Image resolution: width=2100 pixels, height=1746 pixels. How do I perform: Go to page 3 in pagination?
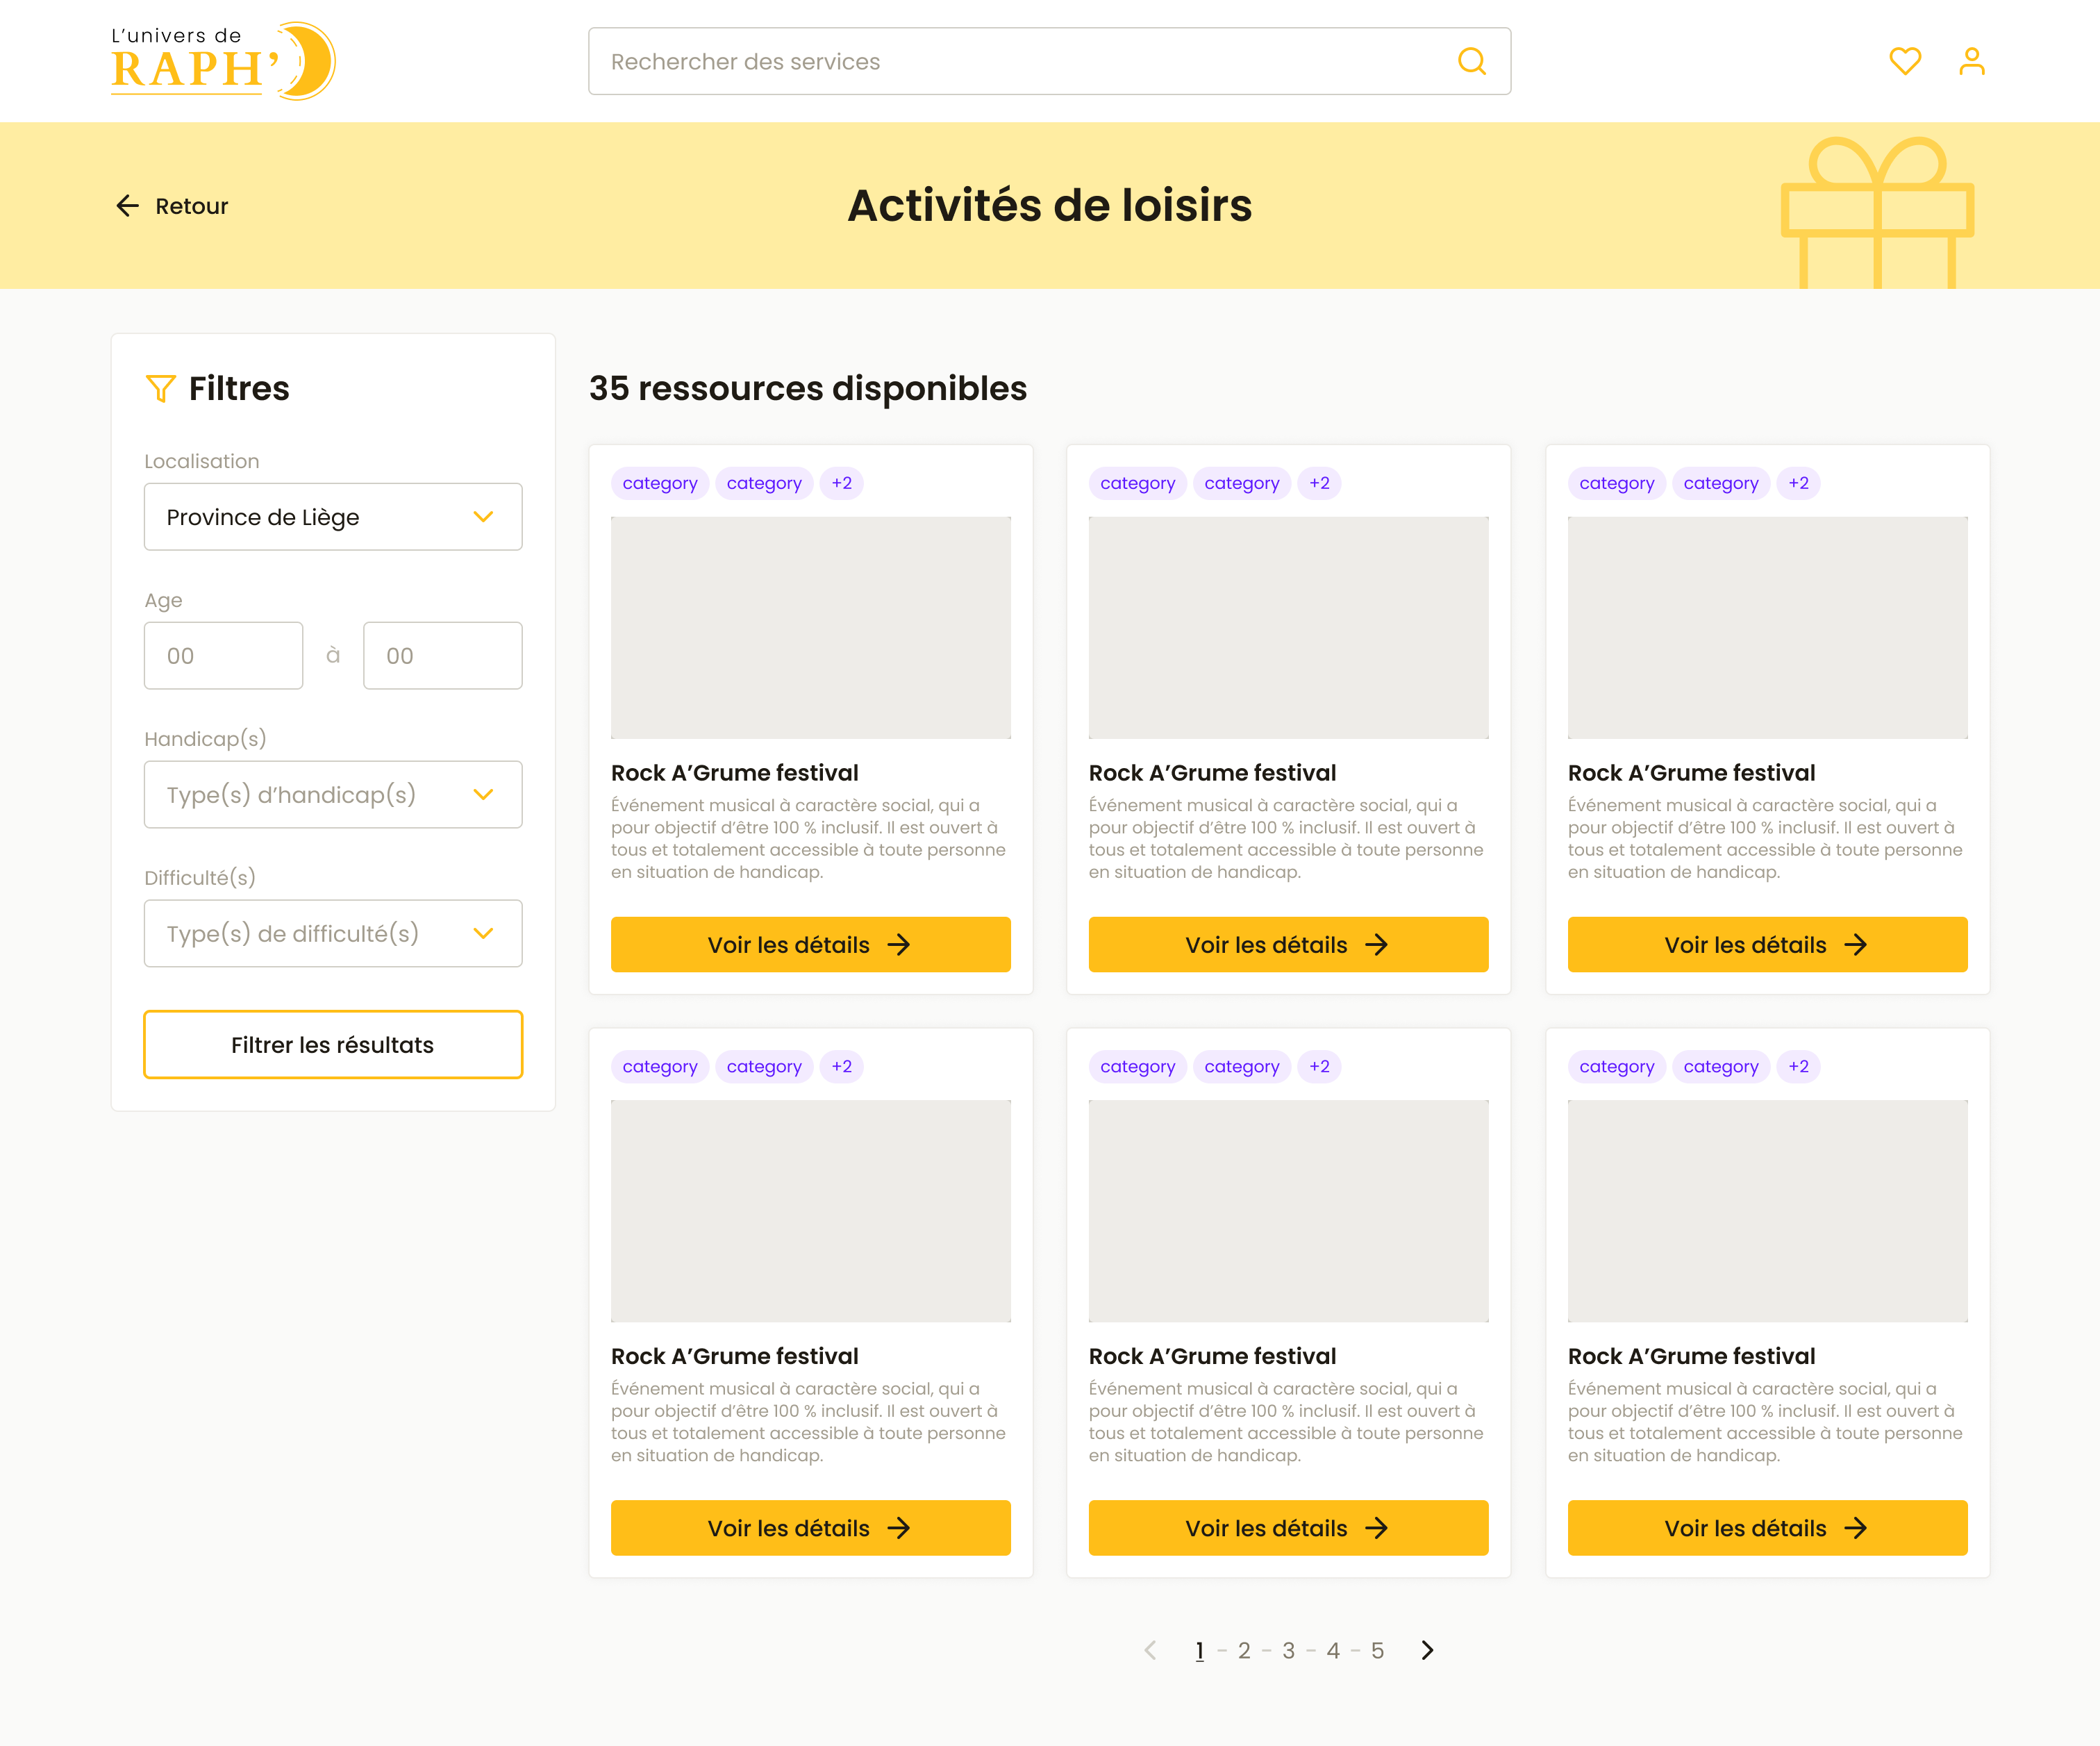(x=1288, y=1651)
